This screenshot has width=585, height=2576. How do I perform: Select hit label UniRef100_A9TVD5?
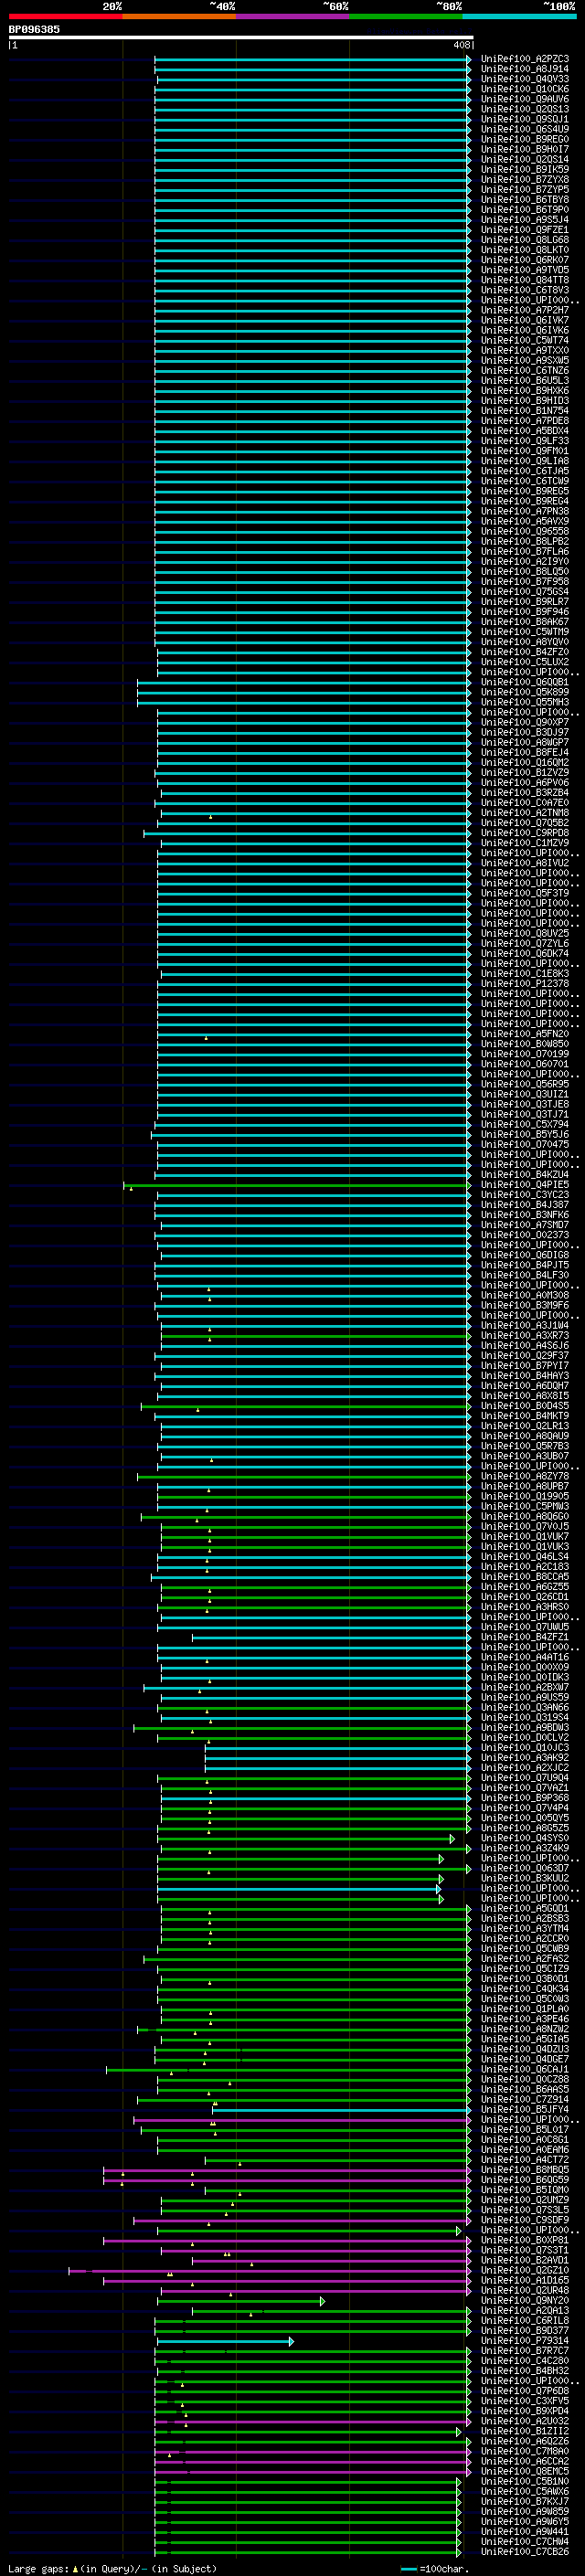click(x=524, y=270)
